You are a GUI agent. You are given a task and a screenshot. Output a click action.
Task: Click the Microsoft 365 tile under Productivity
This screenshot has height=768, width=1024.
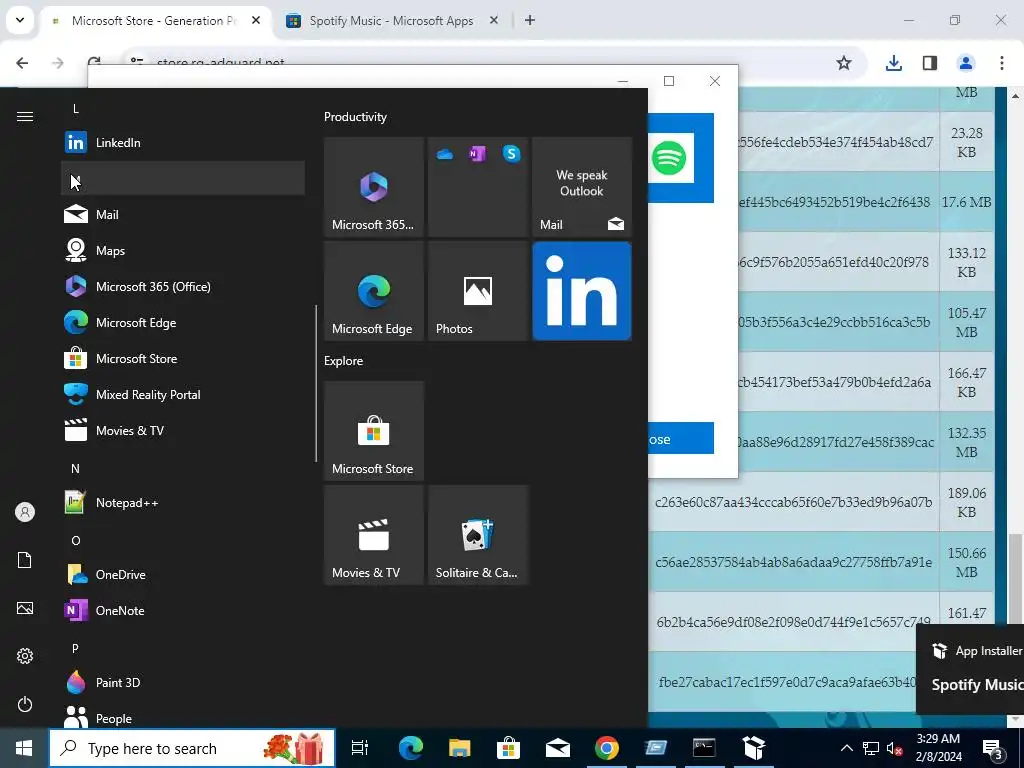(374, 187)
